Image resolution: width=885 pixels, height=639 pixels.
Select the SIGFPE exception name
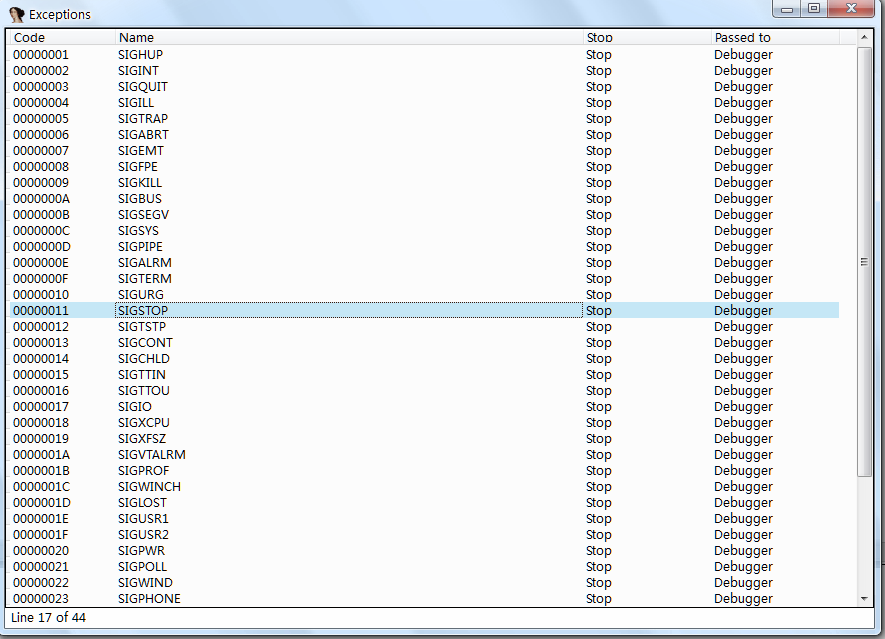pos(138,167)
